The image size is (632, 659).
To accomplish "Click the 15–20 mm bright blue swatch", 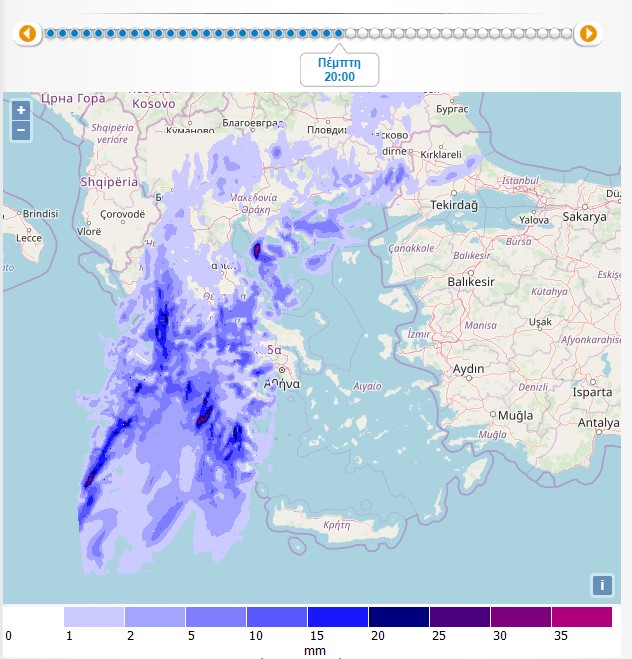I will (x=338, y=616).
